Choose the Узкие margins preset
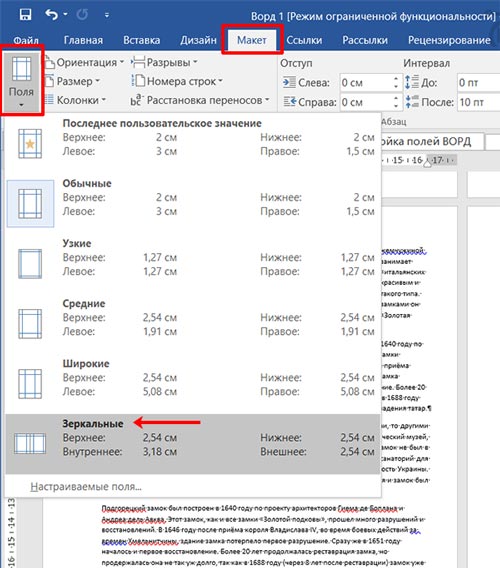 click(193, 264)
